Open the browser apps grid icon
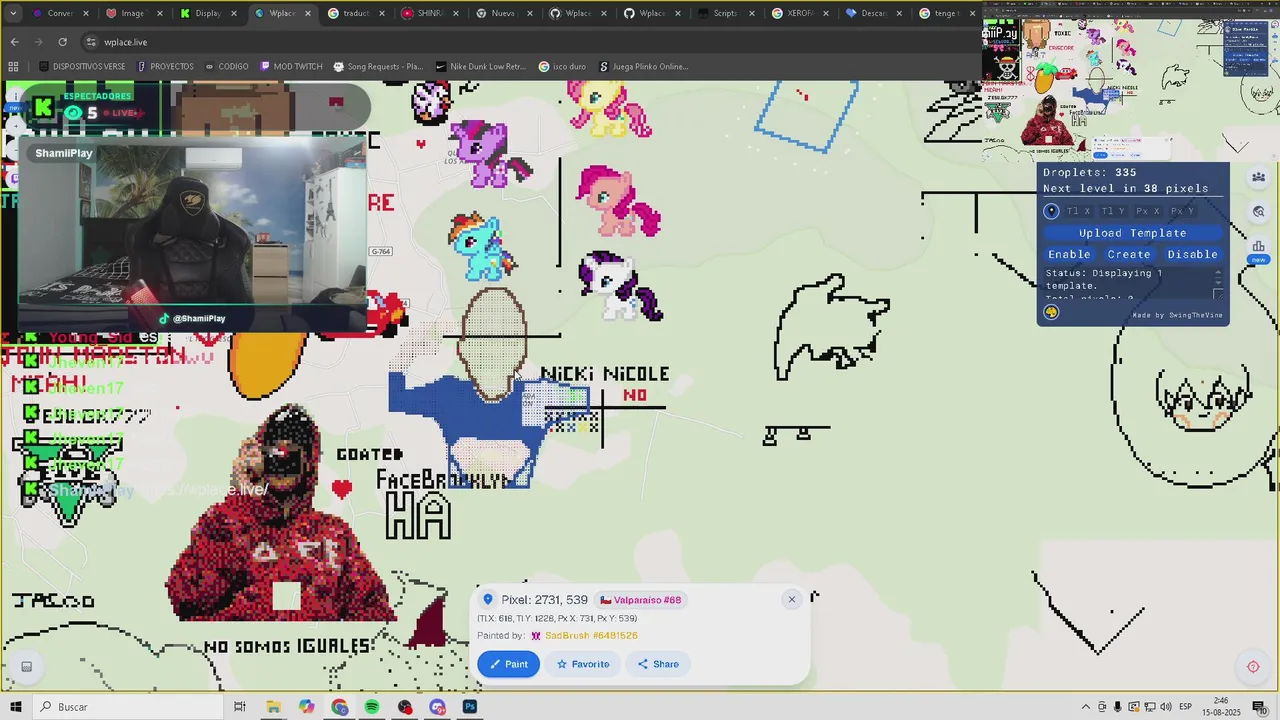Screen dimensions: 1280x720 tap(13, 67)
